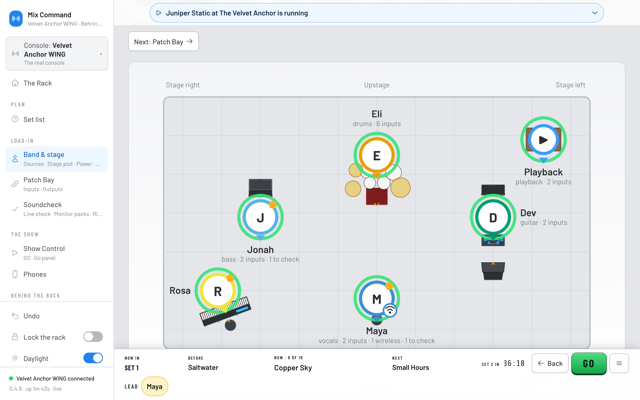
Task: Select Rosa's circle R
Action: click(218, 291)
